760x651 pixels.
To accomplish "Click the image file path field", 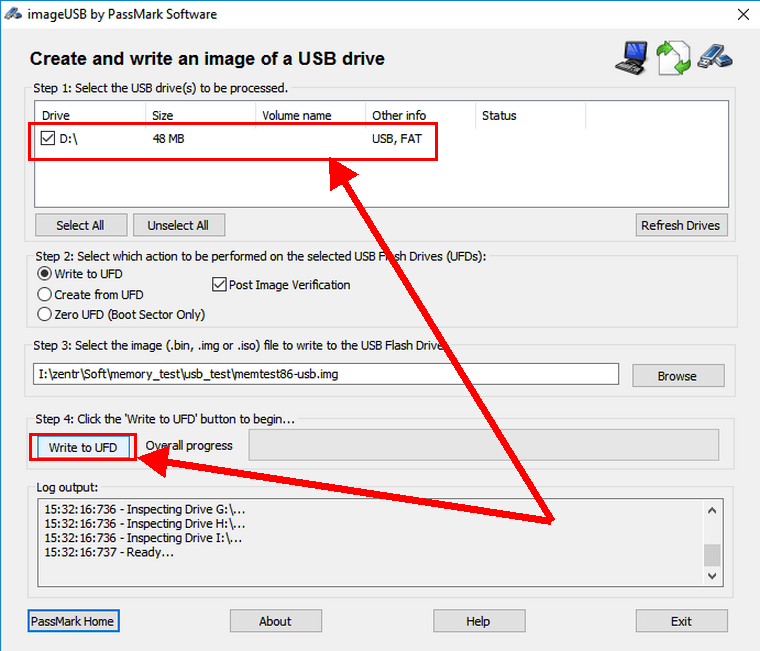I will pos(326,374).
